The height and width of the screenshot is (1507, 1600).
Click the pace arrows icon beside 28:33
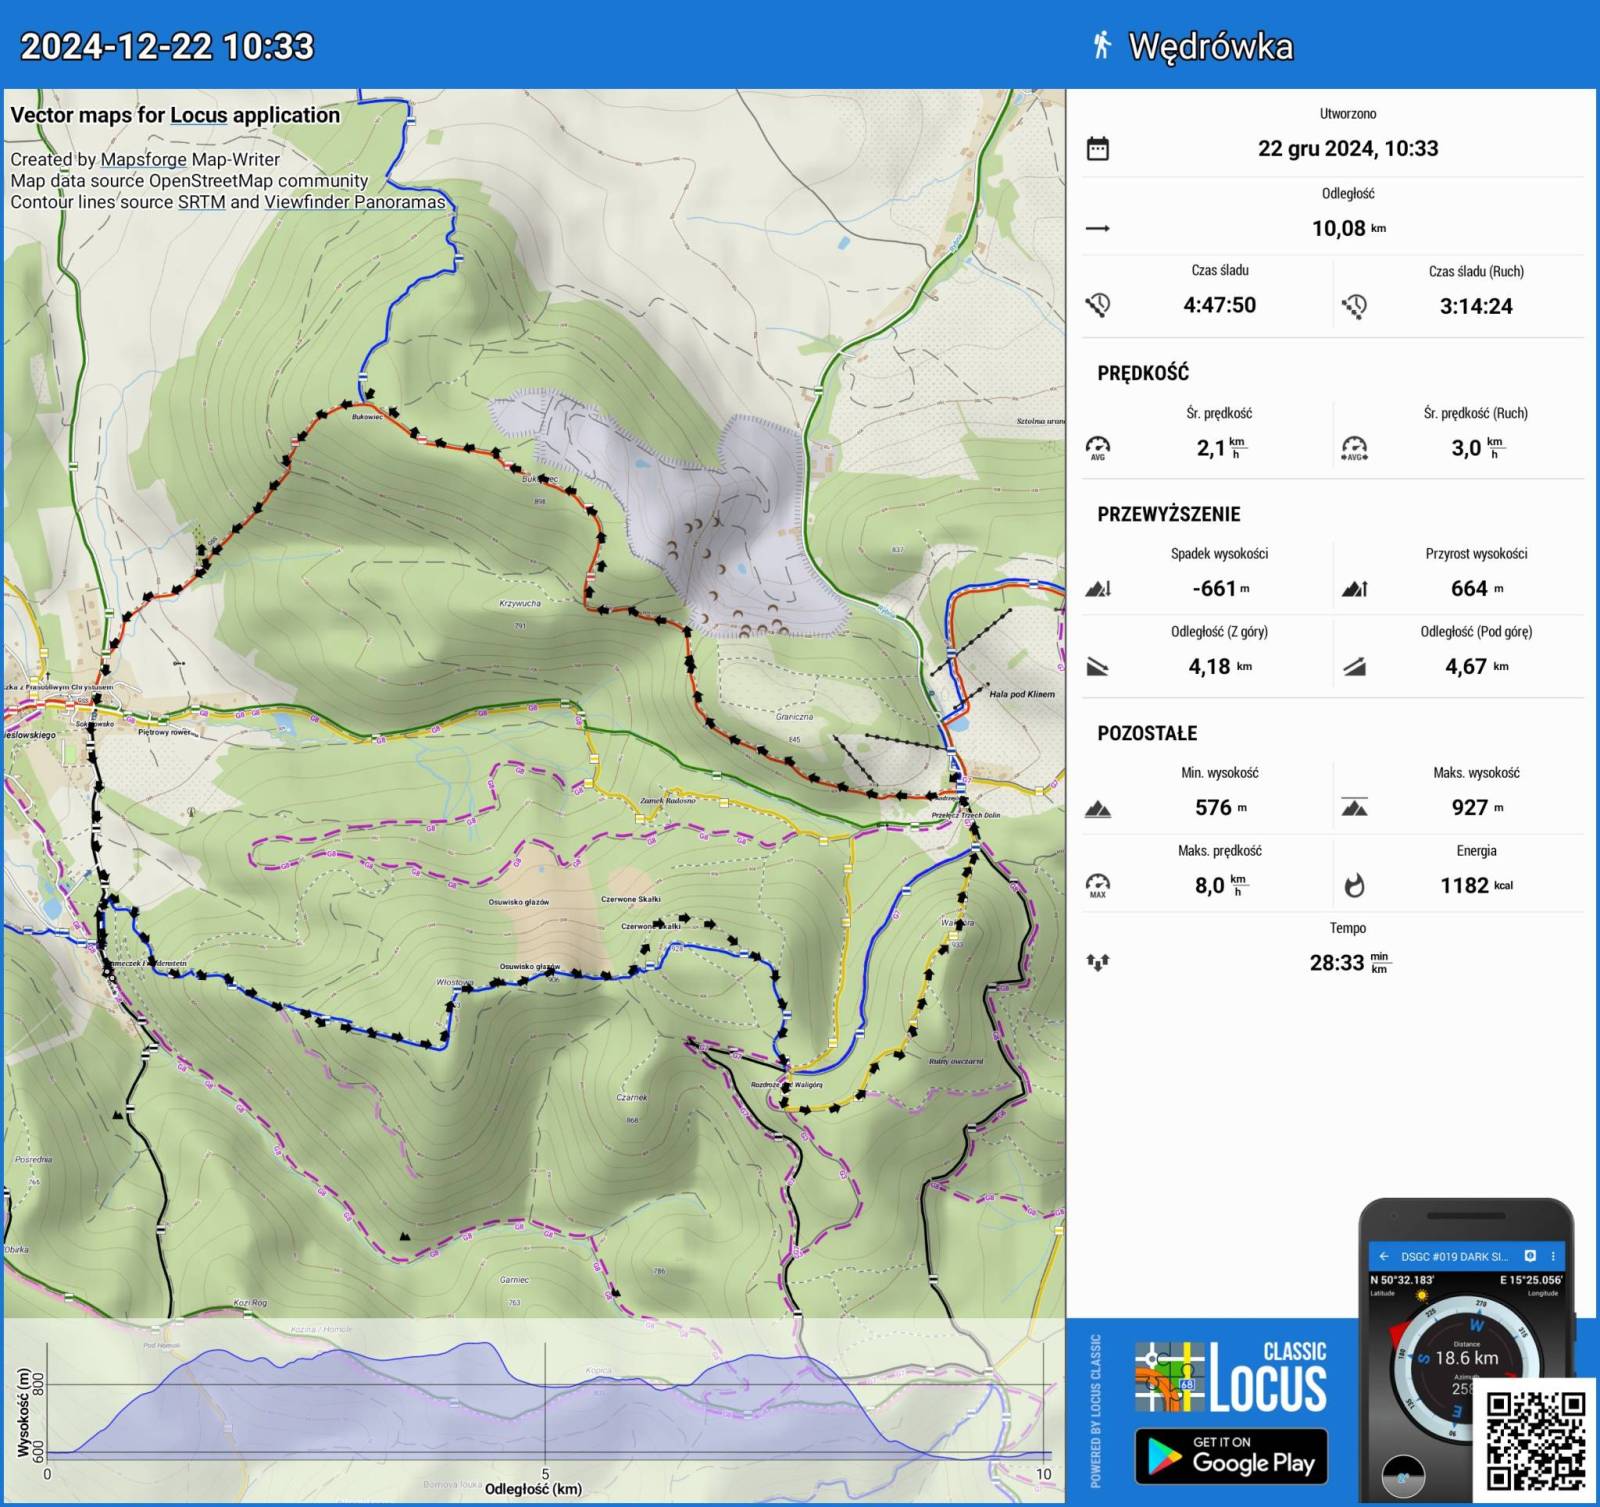pyautogui.click(x=1097, y=962)
